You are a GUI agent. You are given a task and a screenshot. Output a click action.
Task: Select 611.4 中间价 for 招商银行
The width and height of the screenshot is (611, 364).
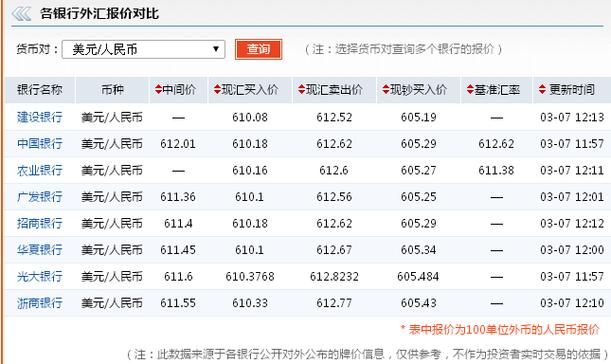(x=178, y=223)
